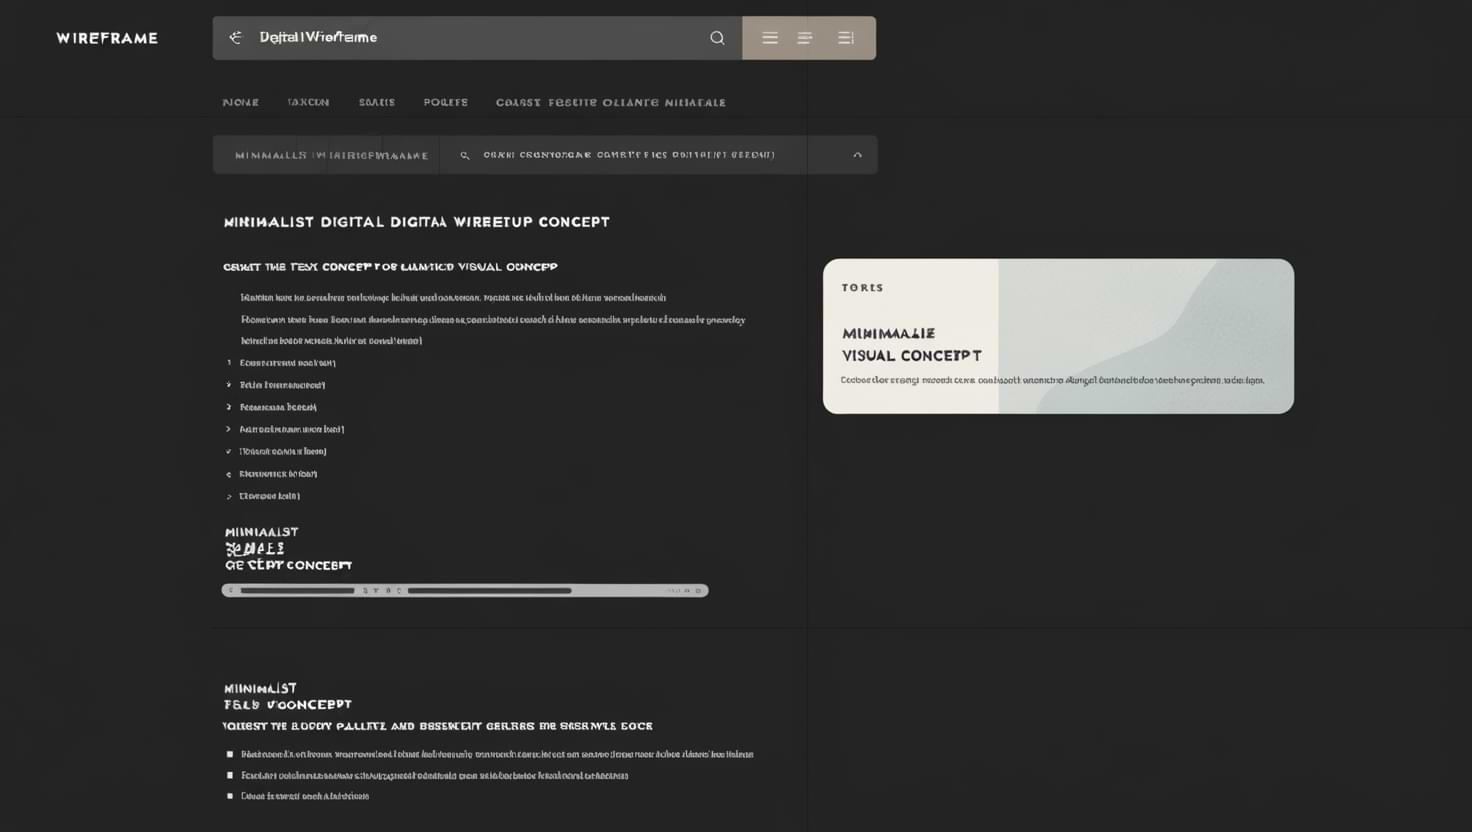Click the WIREFRAME logo
The height and width of the screenshot is (832, 1472).
click(x=107, y=38)
